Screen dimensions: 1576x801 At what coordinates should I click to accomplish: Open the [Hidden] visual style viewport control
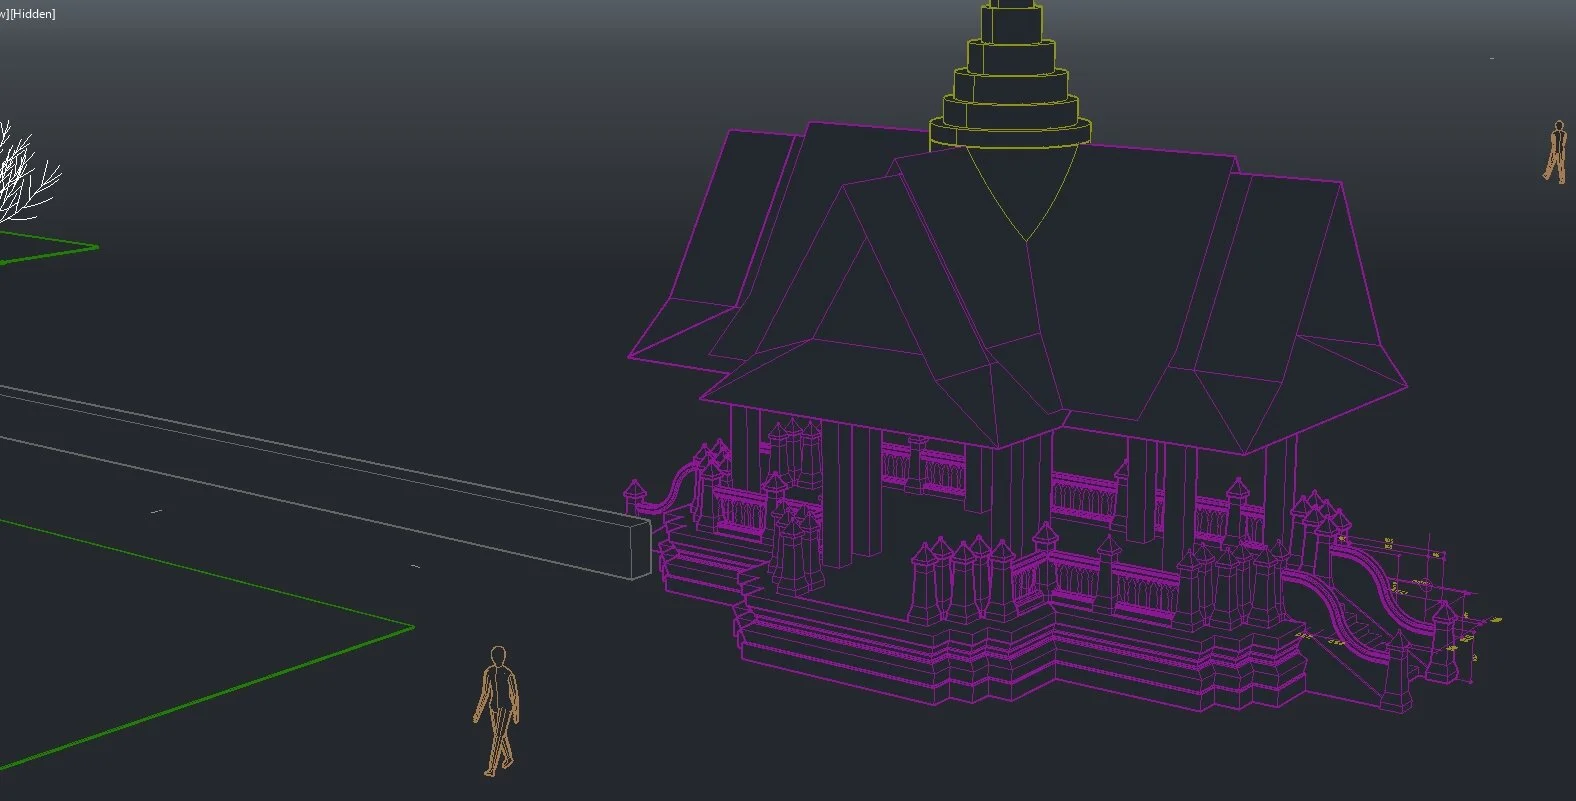pos(32,14)
